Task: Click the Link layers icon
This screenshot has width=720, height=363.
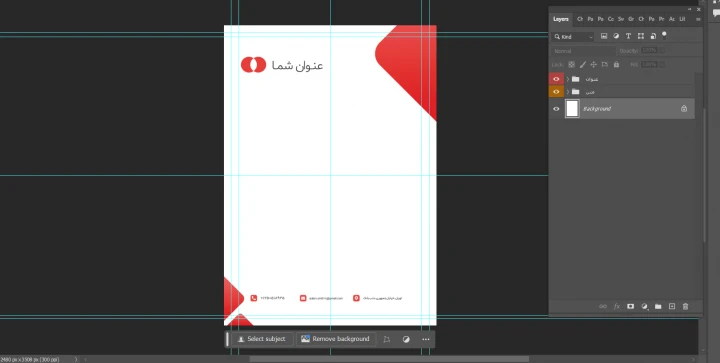Action: coord(603,307)
